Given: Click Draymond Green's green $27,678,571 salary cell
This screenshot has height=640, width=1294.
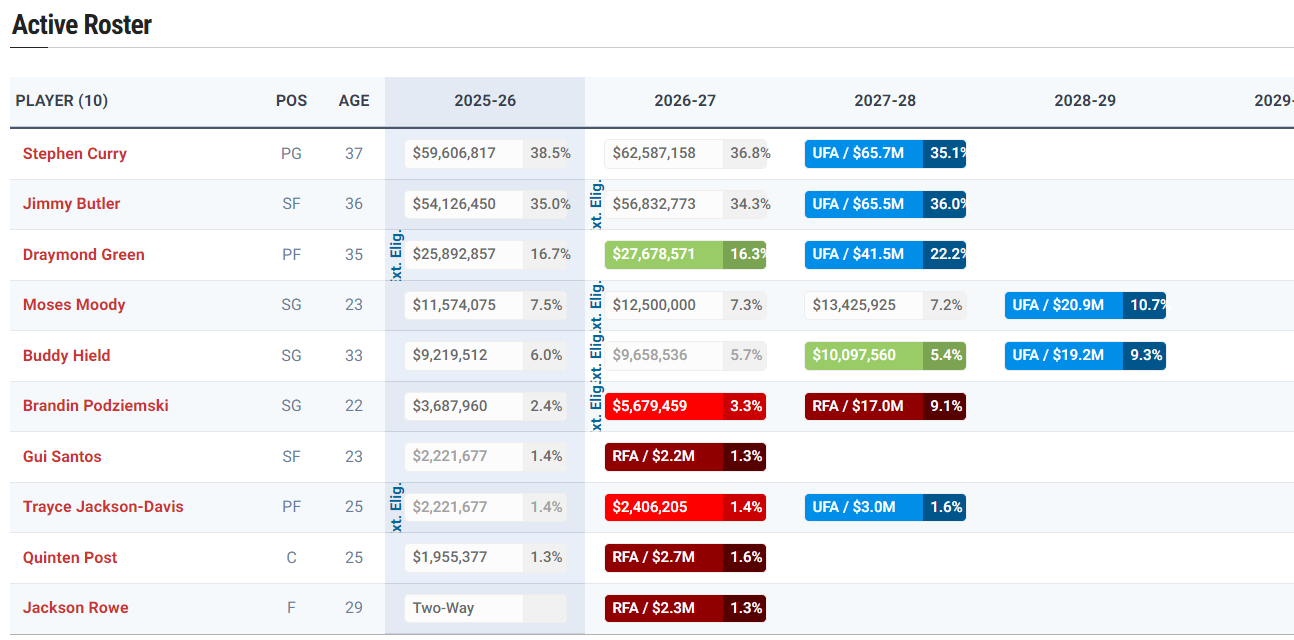Looking at the screenshot, I should pos(664,255).
